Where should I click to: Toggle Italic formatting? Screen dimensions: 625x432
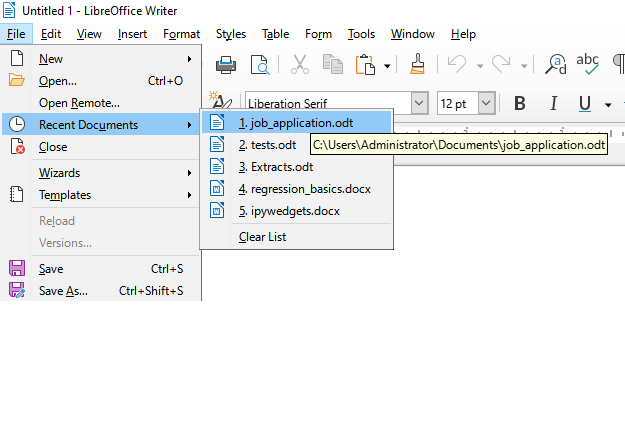click(x=553, y=104)
